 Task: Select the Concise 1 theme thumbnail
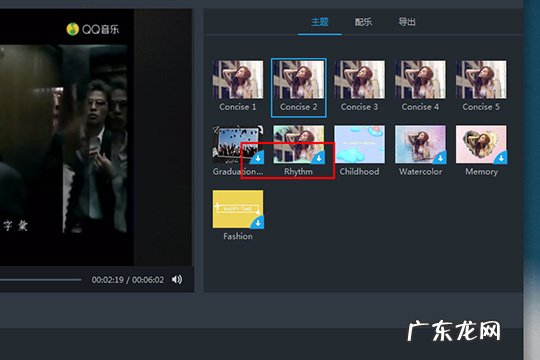coord(238,80)
